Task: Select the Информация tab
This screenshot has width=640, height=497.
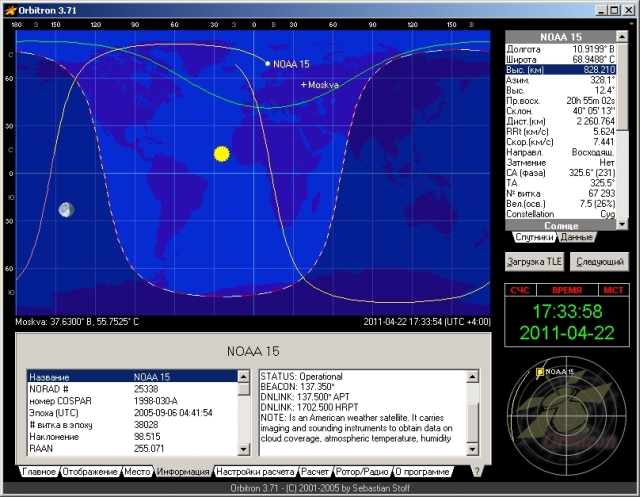Action: (x=183, y=472)
